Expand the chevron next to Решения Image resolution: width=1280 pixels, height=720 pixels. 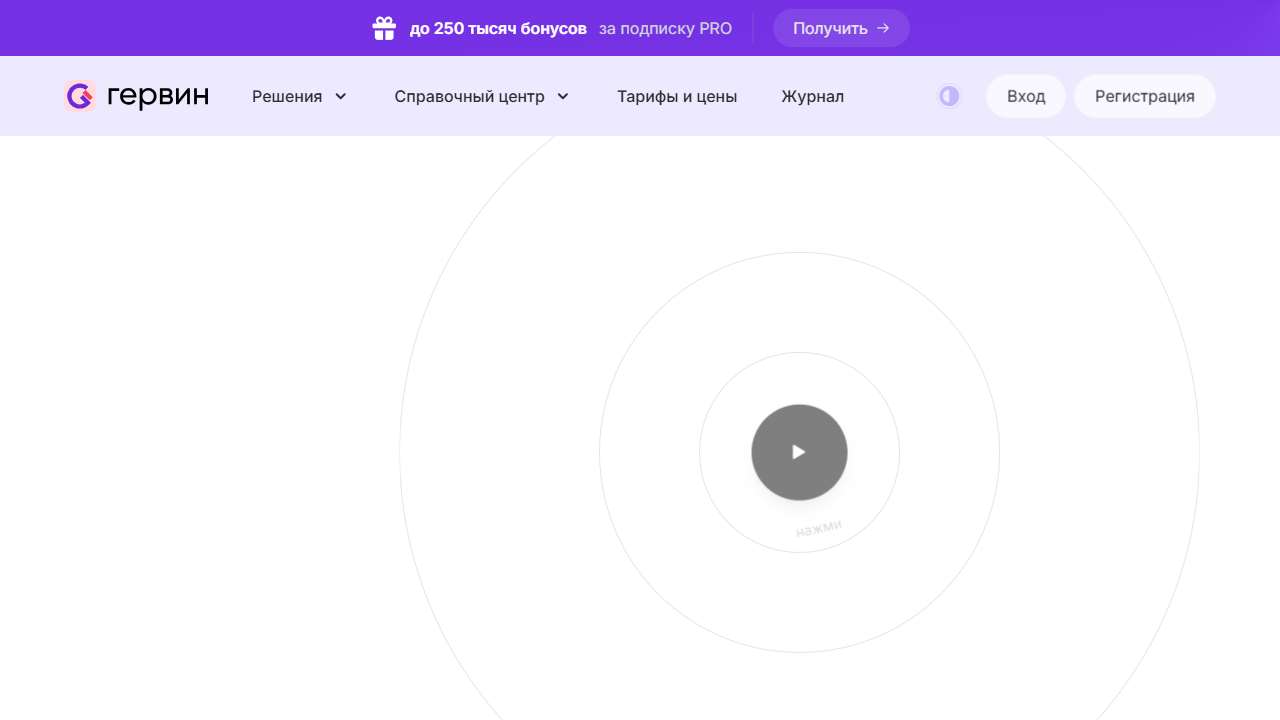coord(341,97)
